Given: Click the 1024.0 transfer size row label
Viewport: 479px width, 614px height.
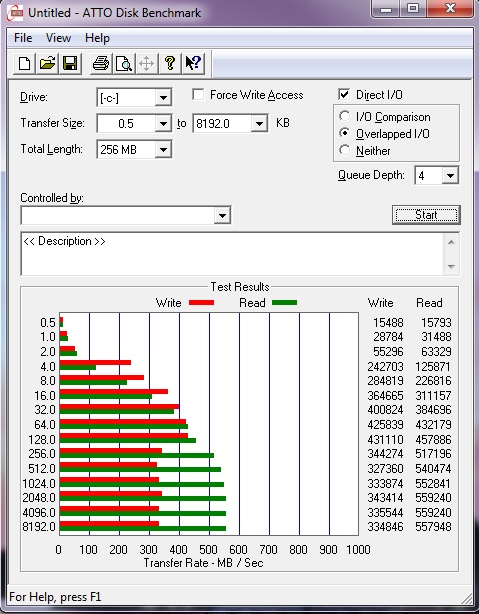Looking at the screenshot, I should pyautogui.click(x=39, y=483).
